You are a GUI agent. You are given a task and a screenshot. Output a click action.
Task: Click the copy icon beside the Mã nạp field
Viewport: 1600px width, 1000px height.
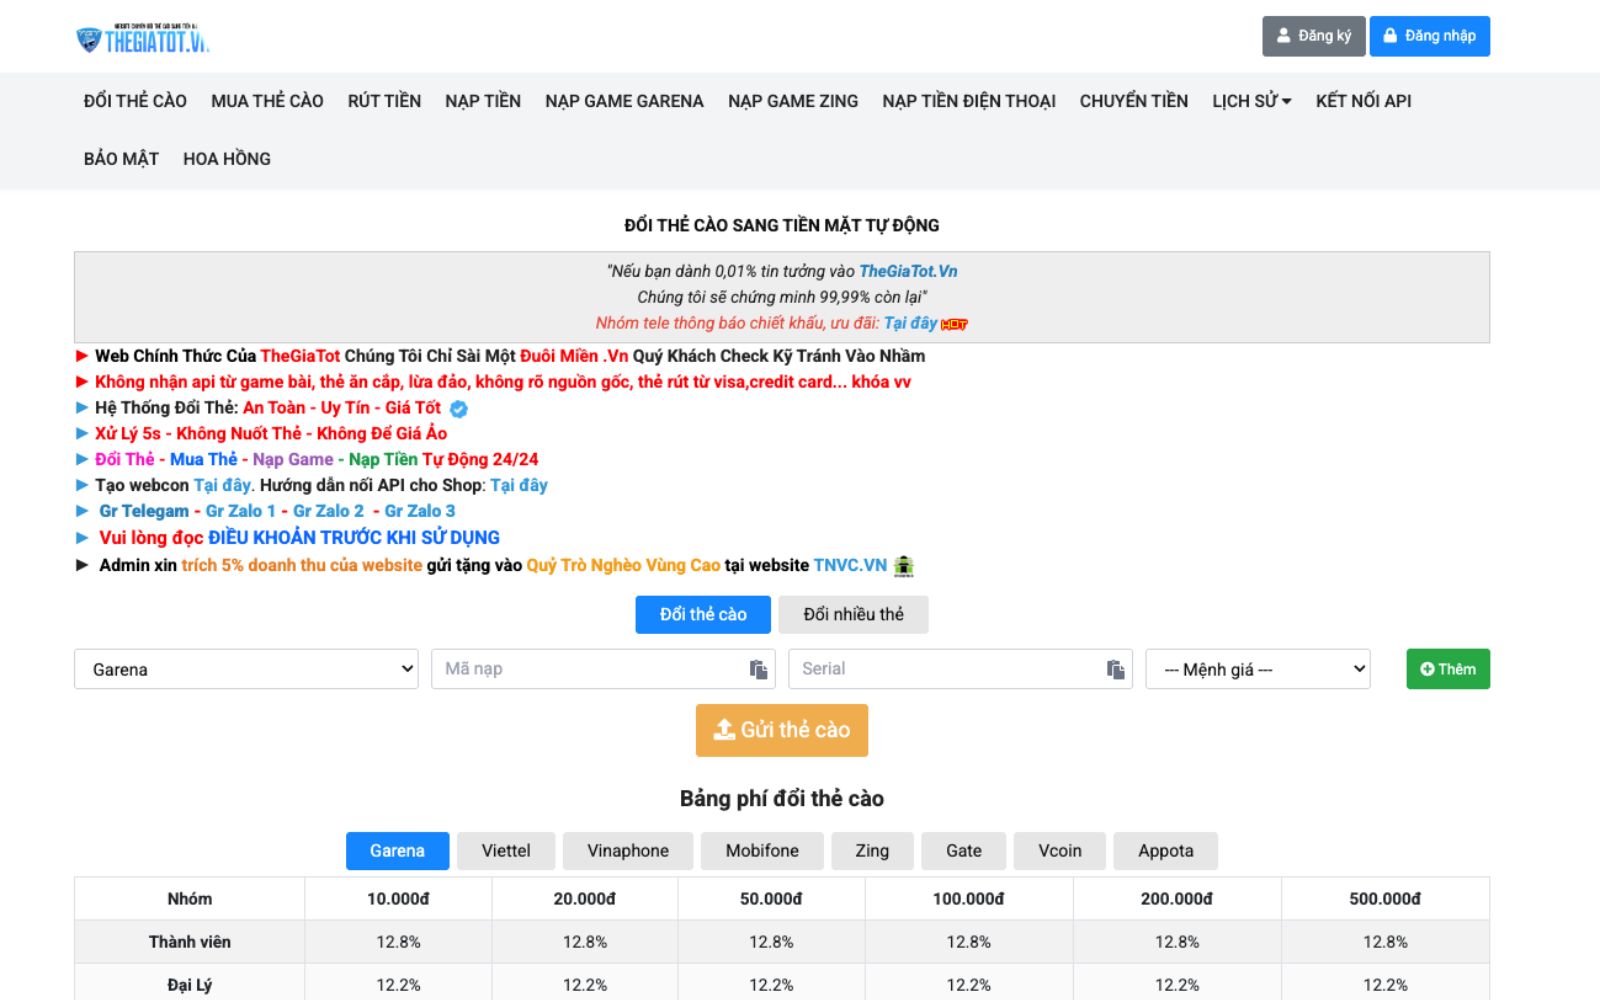(x=760, y=668)
